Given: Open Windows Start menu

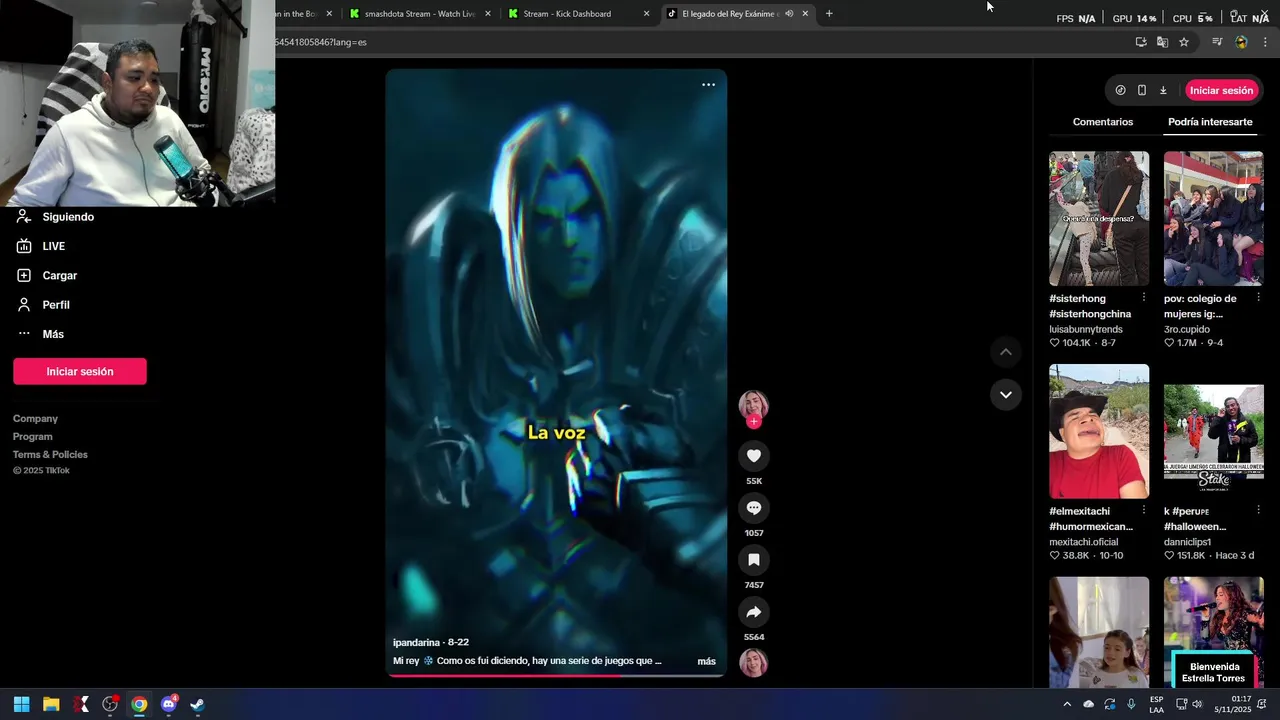Looking at the screenshot, I should click(21, 704).
